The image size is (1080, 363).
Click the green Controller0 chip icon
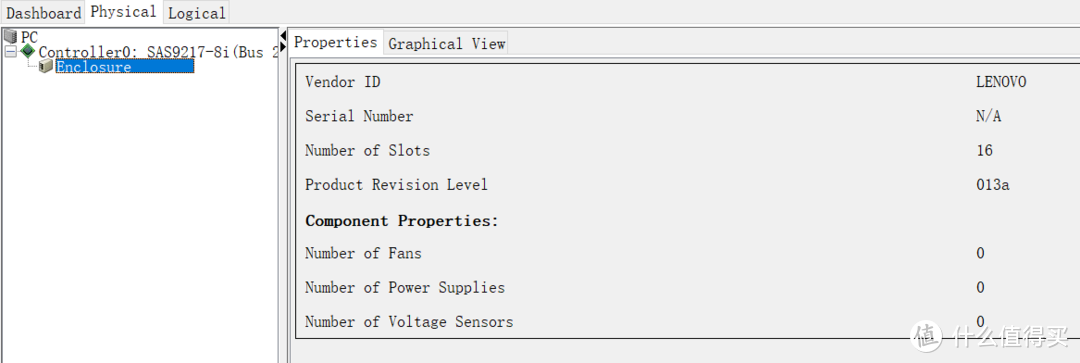pyautogui.click(x=28, y=51)
